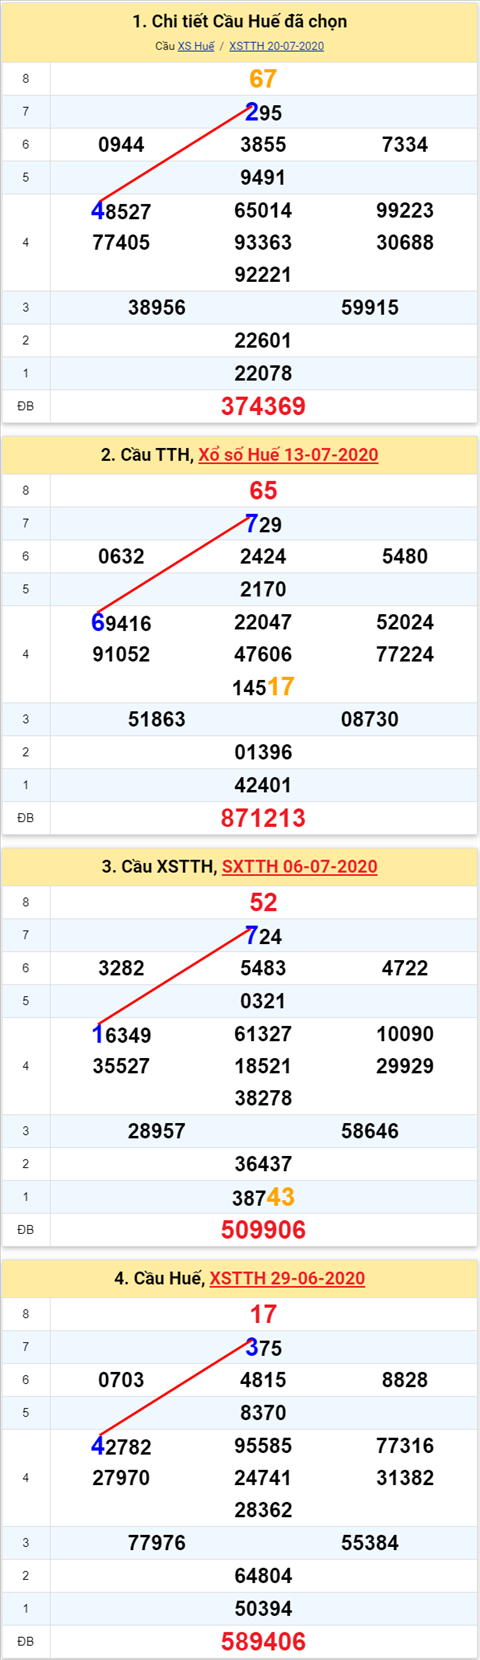Click the number 0321

263,1002
